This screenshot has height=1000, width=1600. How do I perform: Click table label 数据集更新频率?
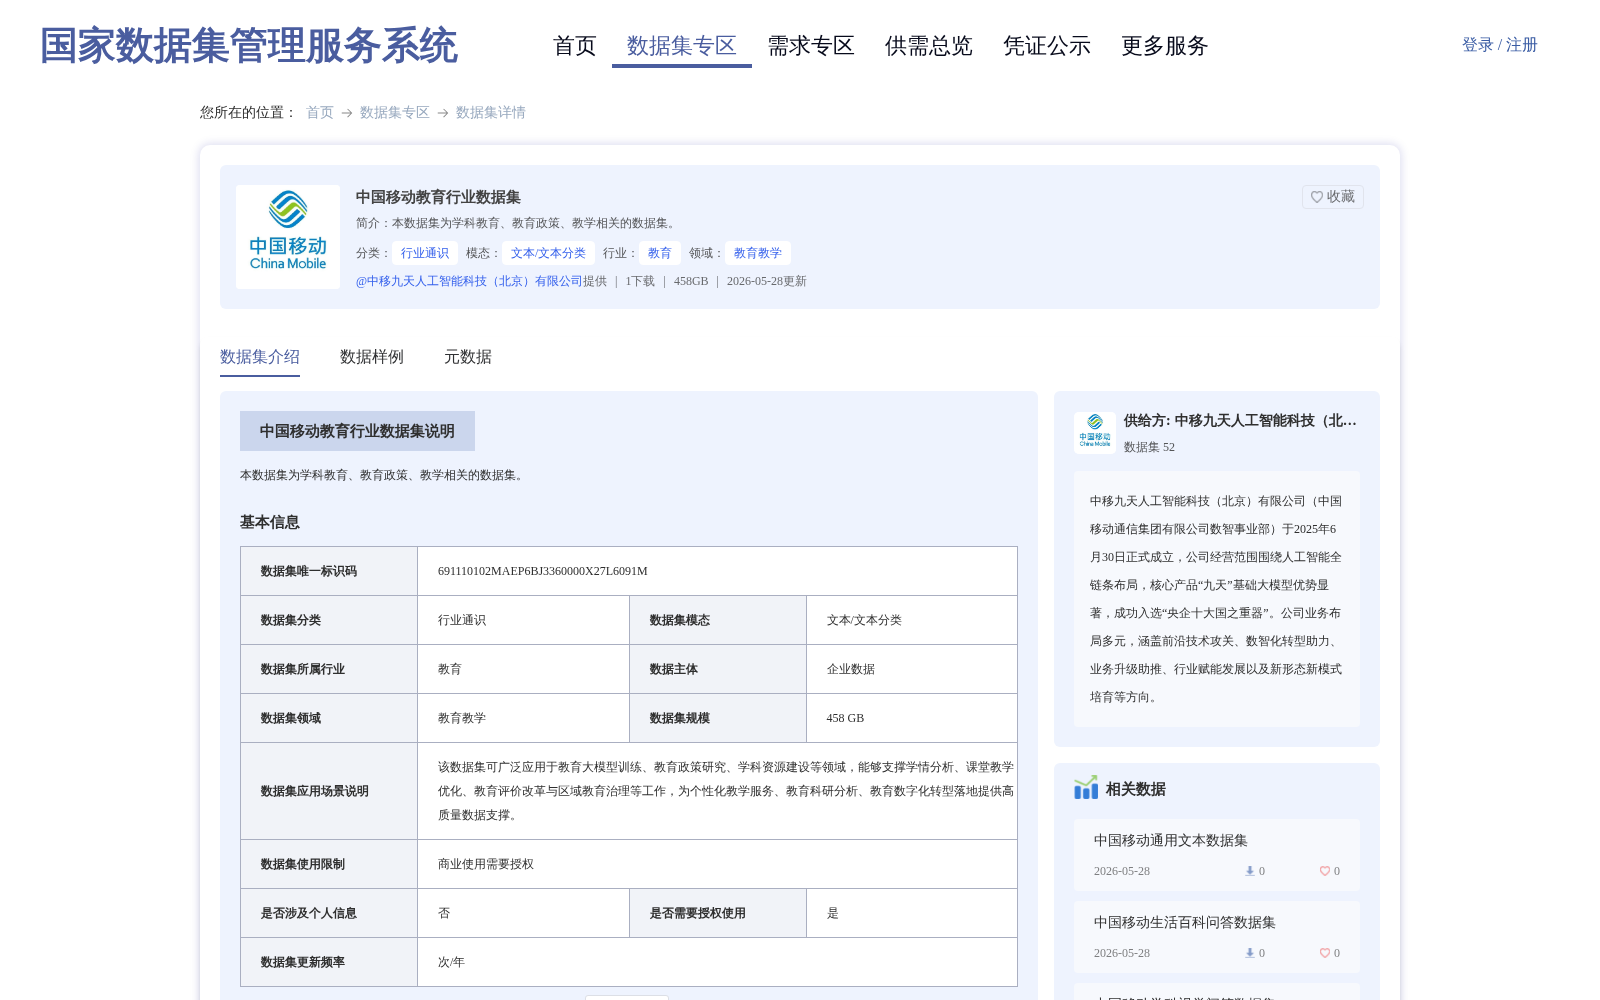pyautogui.click(x=303, y=962)
